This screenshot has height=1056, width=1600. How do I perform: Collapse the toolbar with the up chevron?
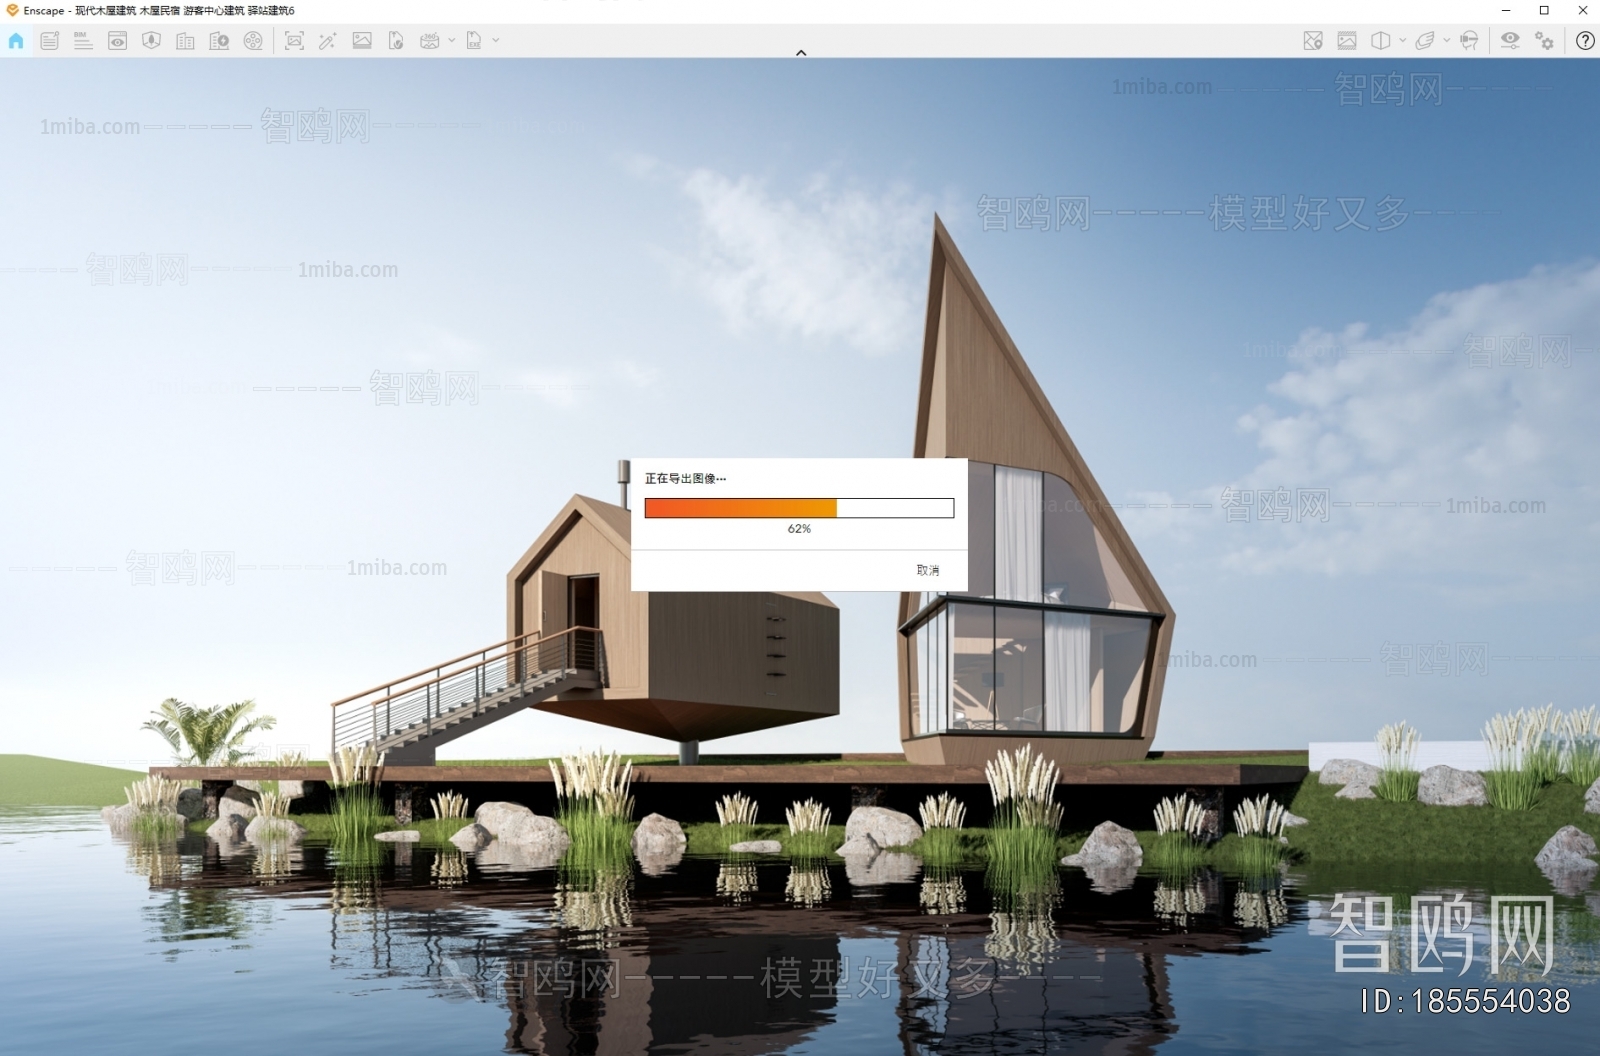click(x=800, y=53)
